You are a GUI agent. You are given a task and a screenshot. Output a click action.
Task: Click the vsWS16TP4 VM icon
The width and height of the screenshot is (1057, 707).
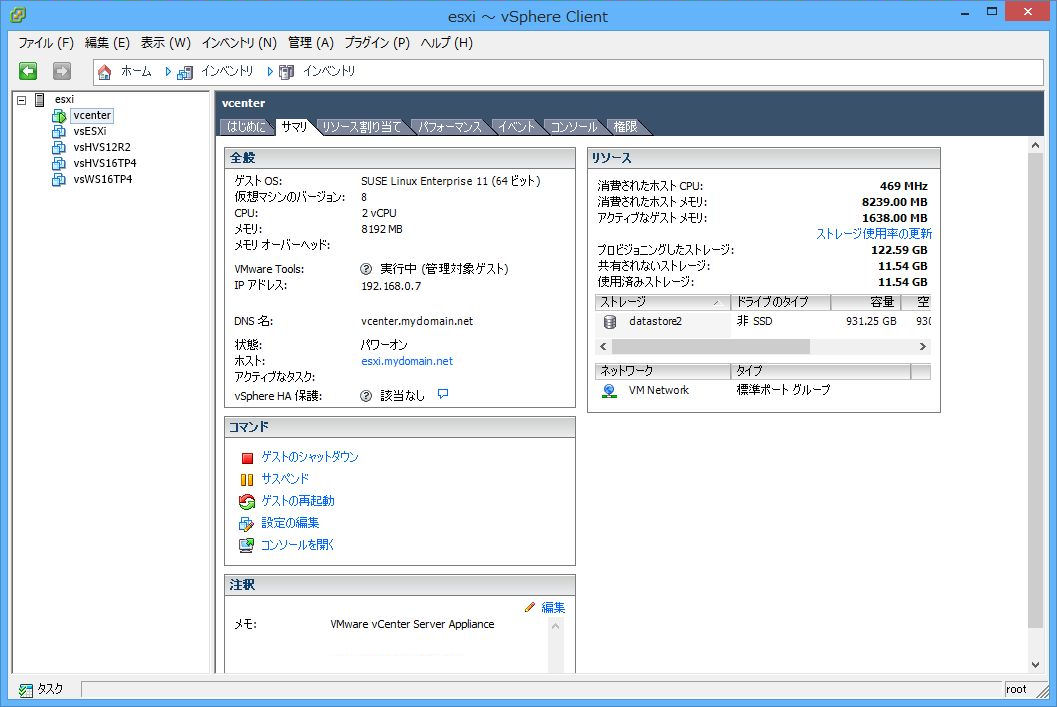pyautogui.click(x=59, y=180)
